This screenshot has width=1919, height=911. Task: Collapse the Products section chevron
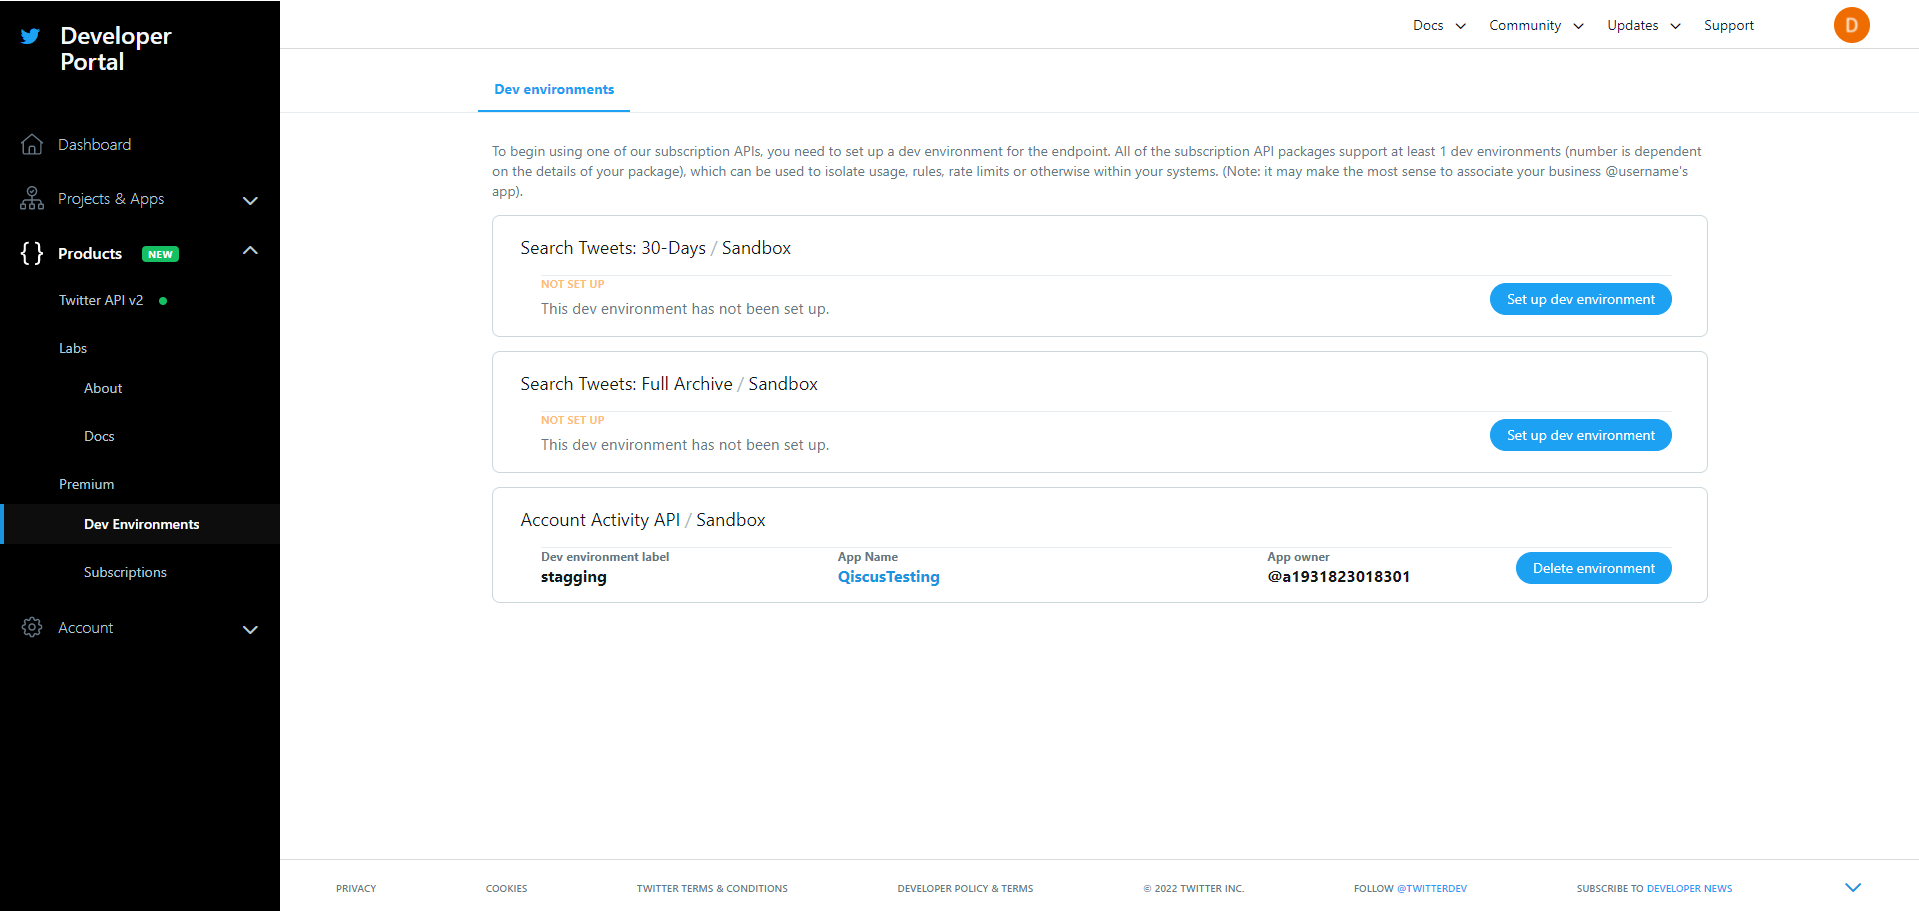click(x=250, y=251)
